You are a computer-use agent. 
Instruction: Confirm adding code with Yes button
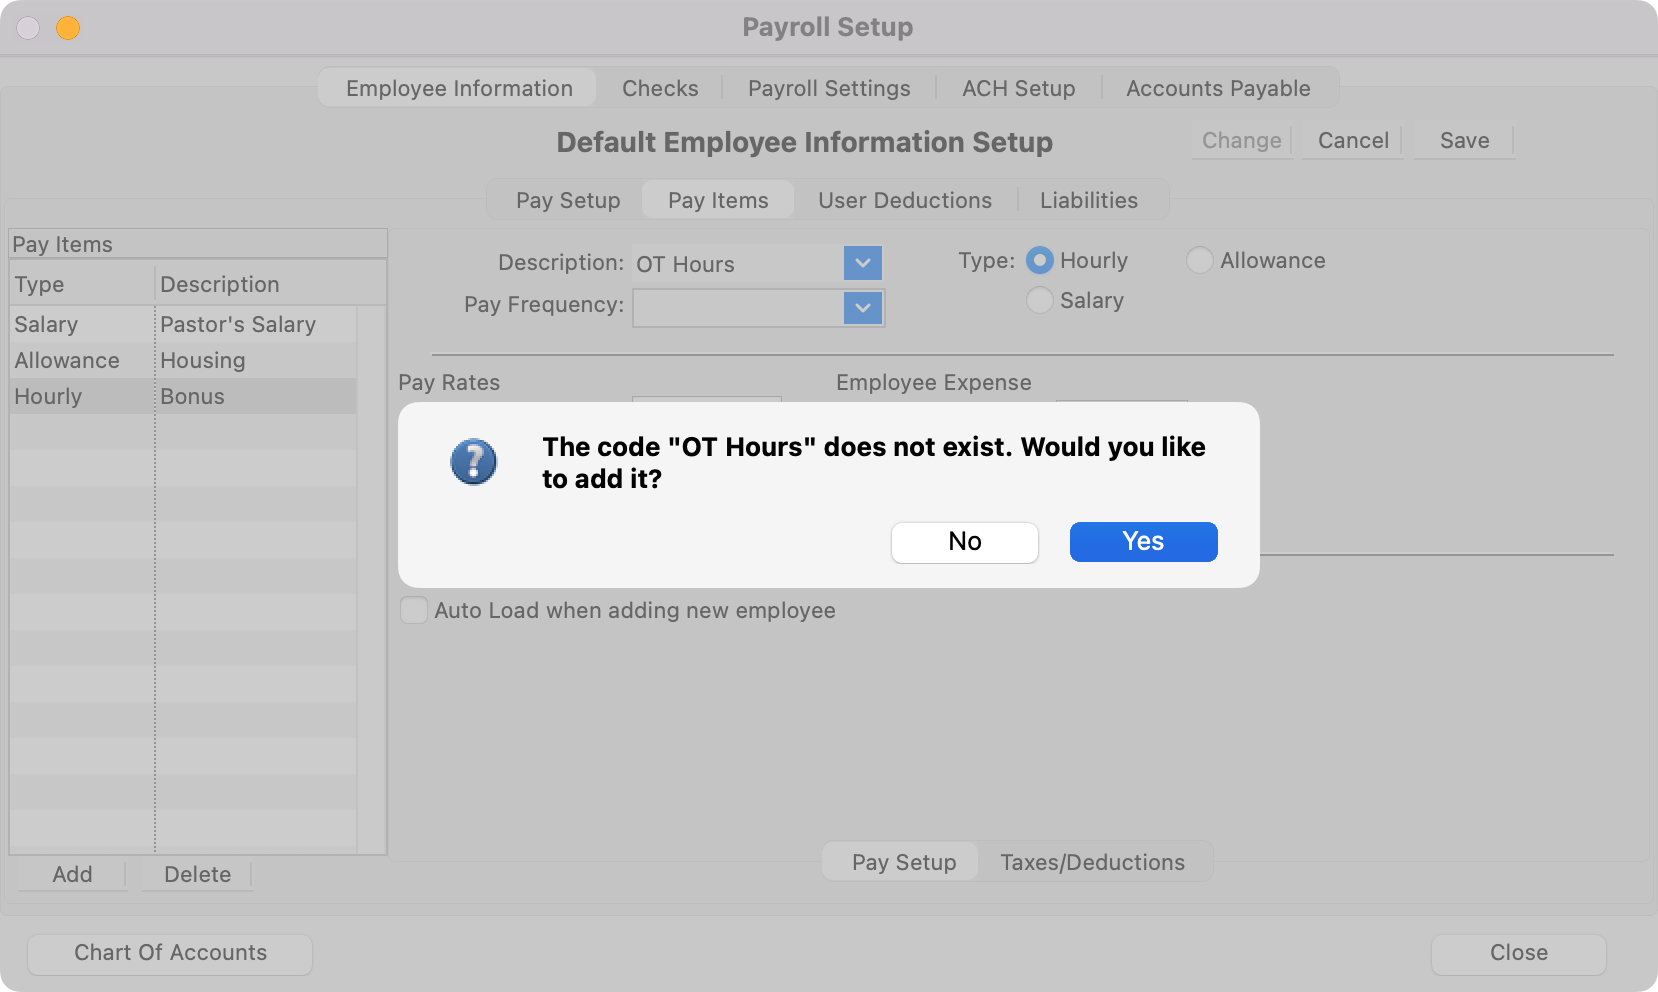point(1143,542)
